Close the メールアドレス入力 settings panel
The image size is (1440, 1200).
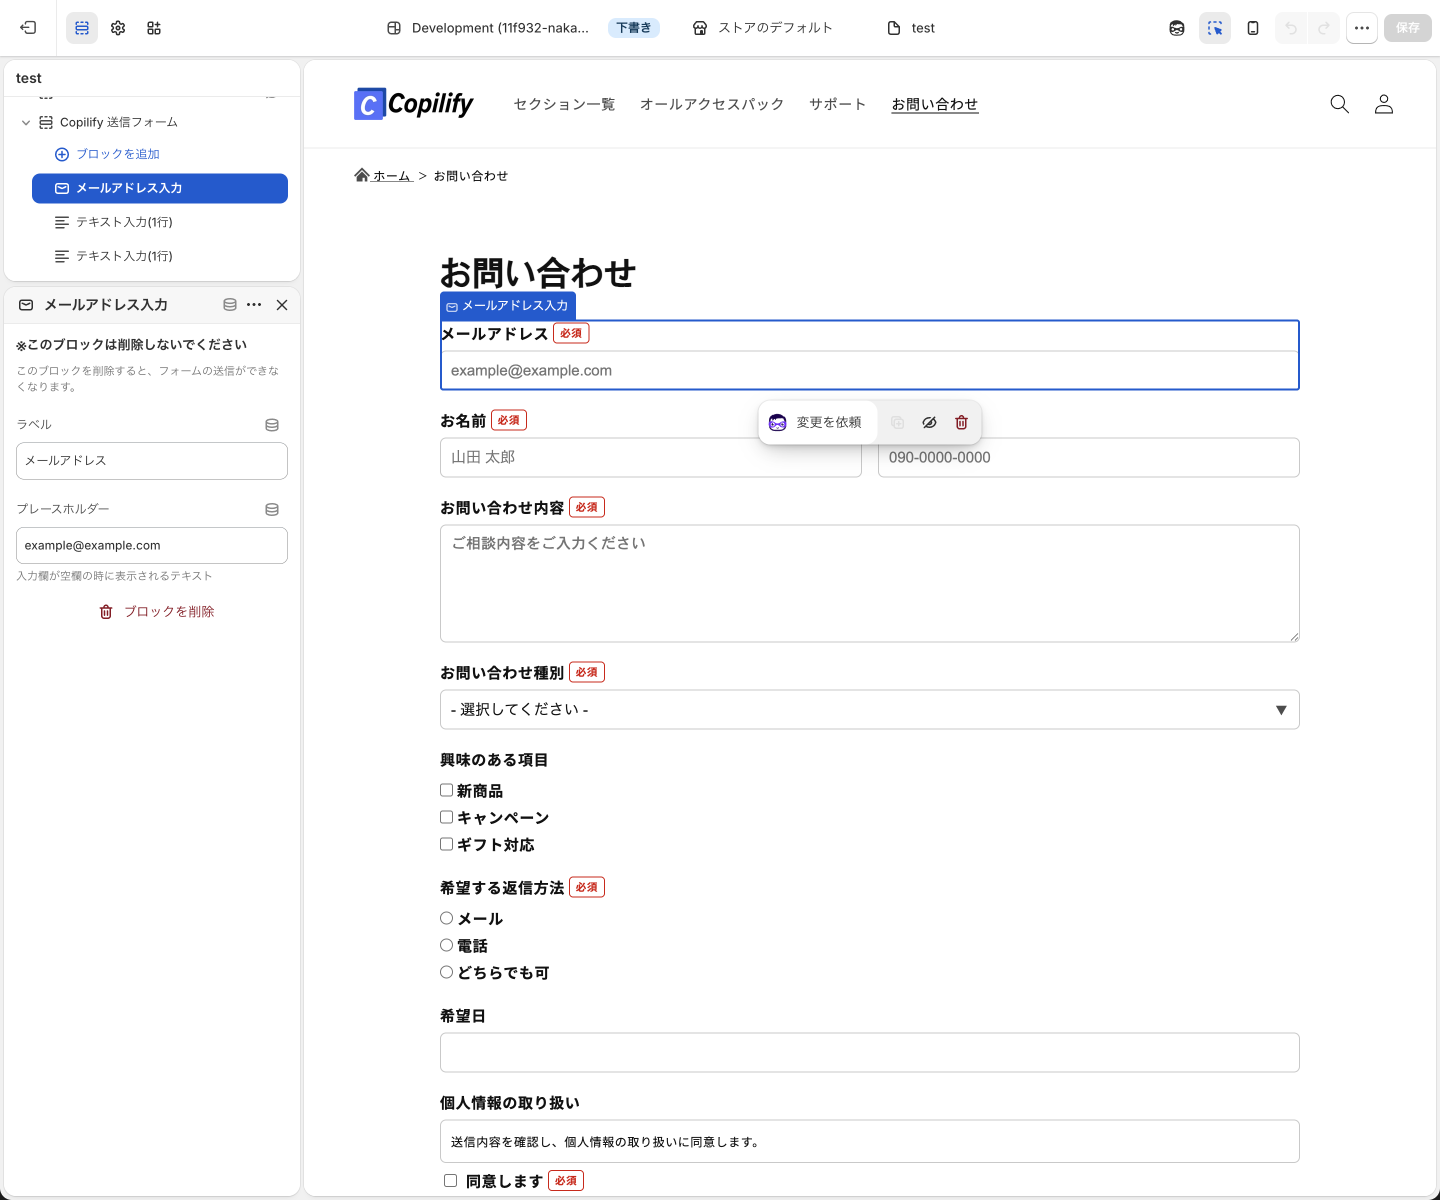[x=282, y=305]
